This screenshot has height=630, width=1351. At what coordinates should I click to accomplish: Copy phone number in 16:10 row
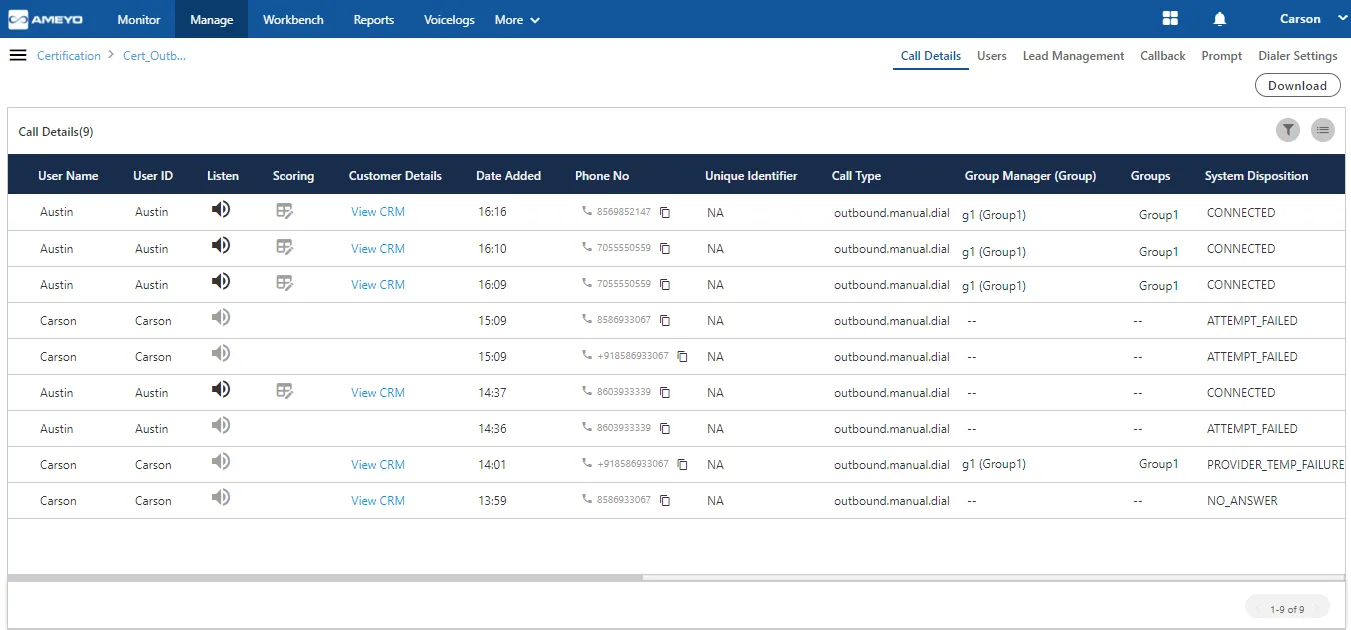665,249
